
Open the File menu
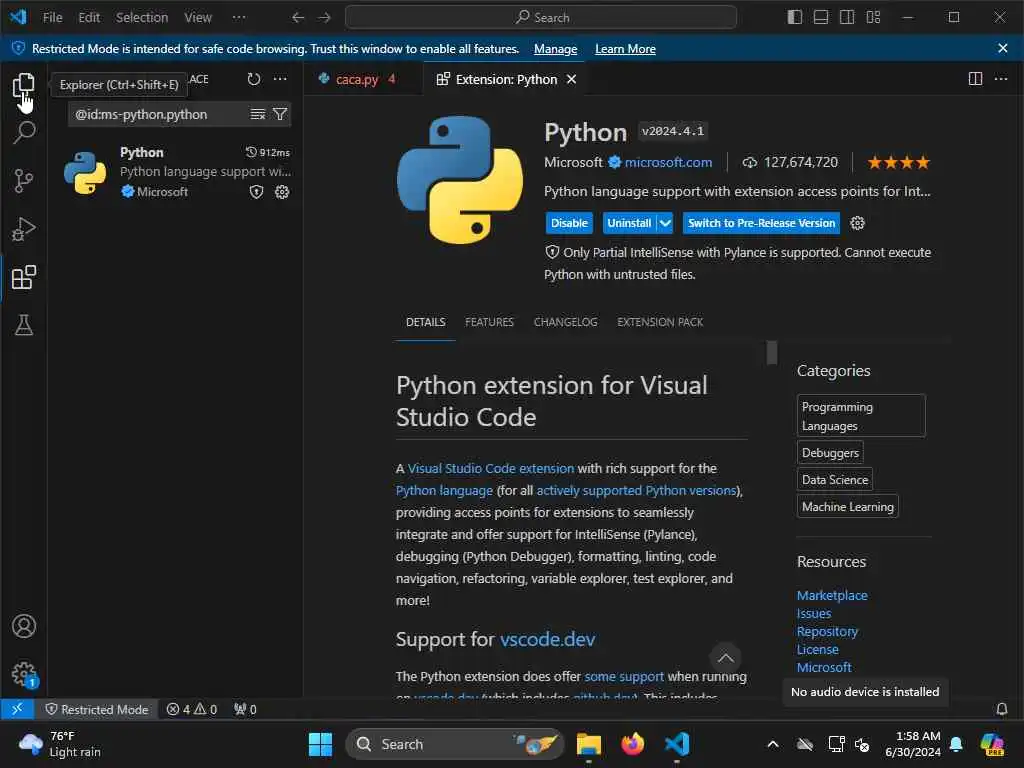[x=52, y=18]
